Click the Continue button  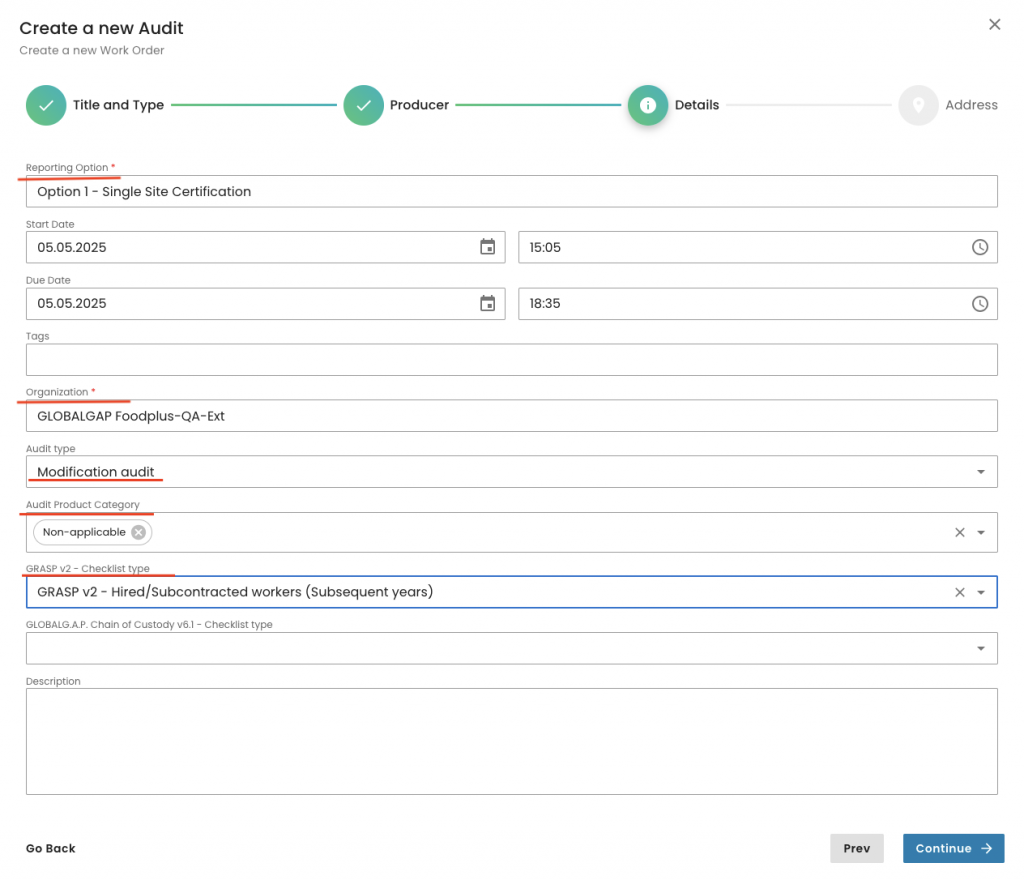(953, 848)
